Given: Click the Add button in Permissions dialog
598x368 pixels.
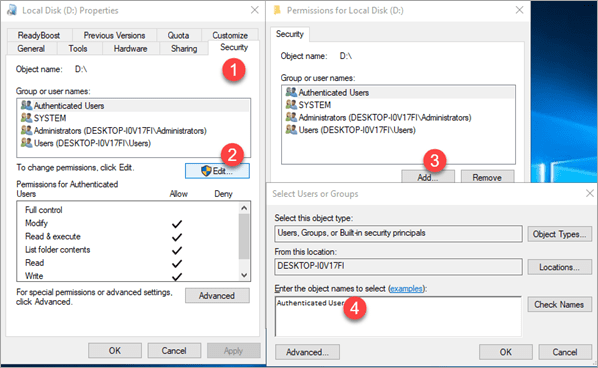Looking at the screenshot, I should click(428, 177).
